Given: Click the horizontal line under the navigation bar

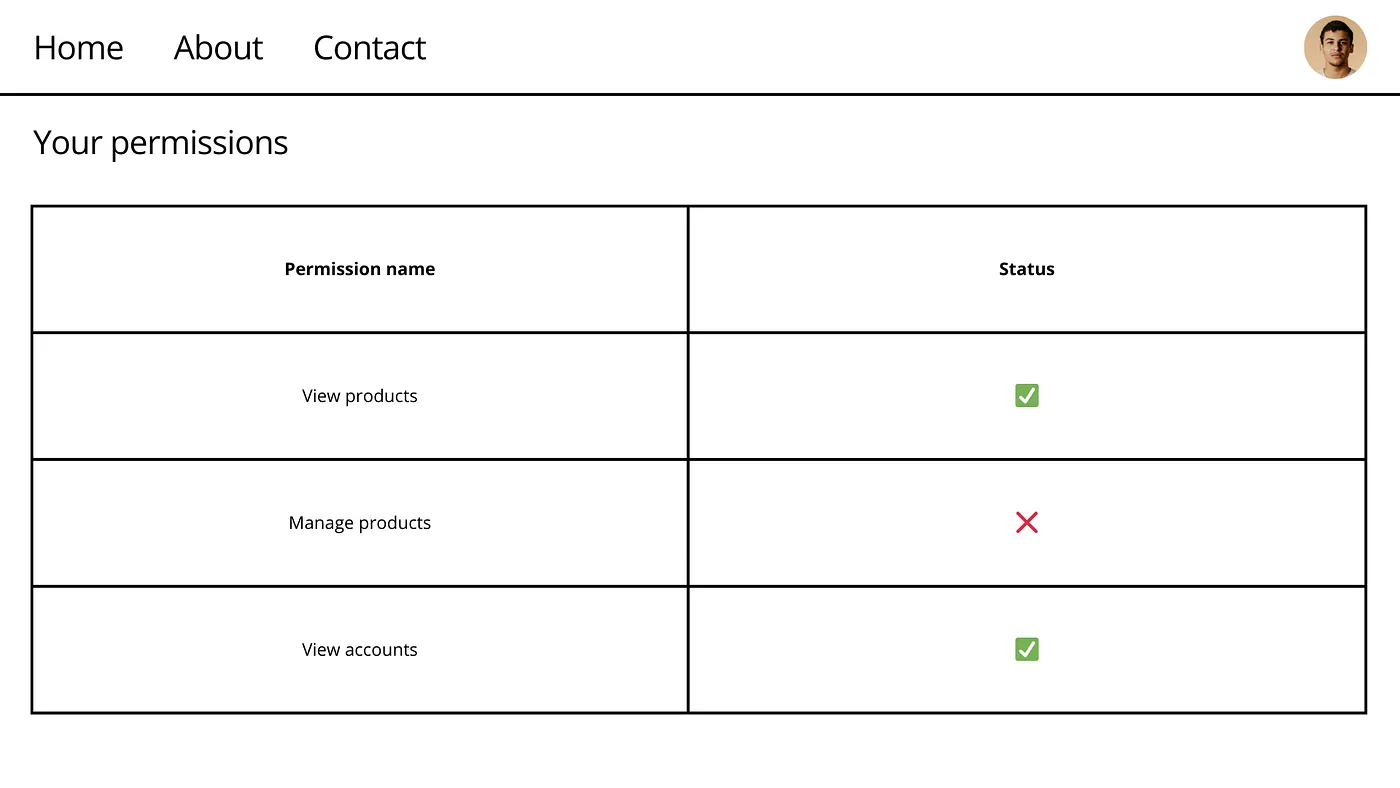Looking at the screenshot, I should coord(700,94).
